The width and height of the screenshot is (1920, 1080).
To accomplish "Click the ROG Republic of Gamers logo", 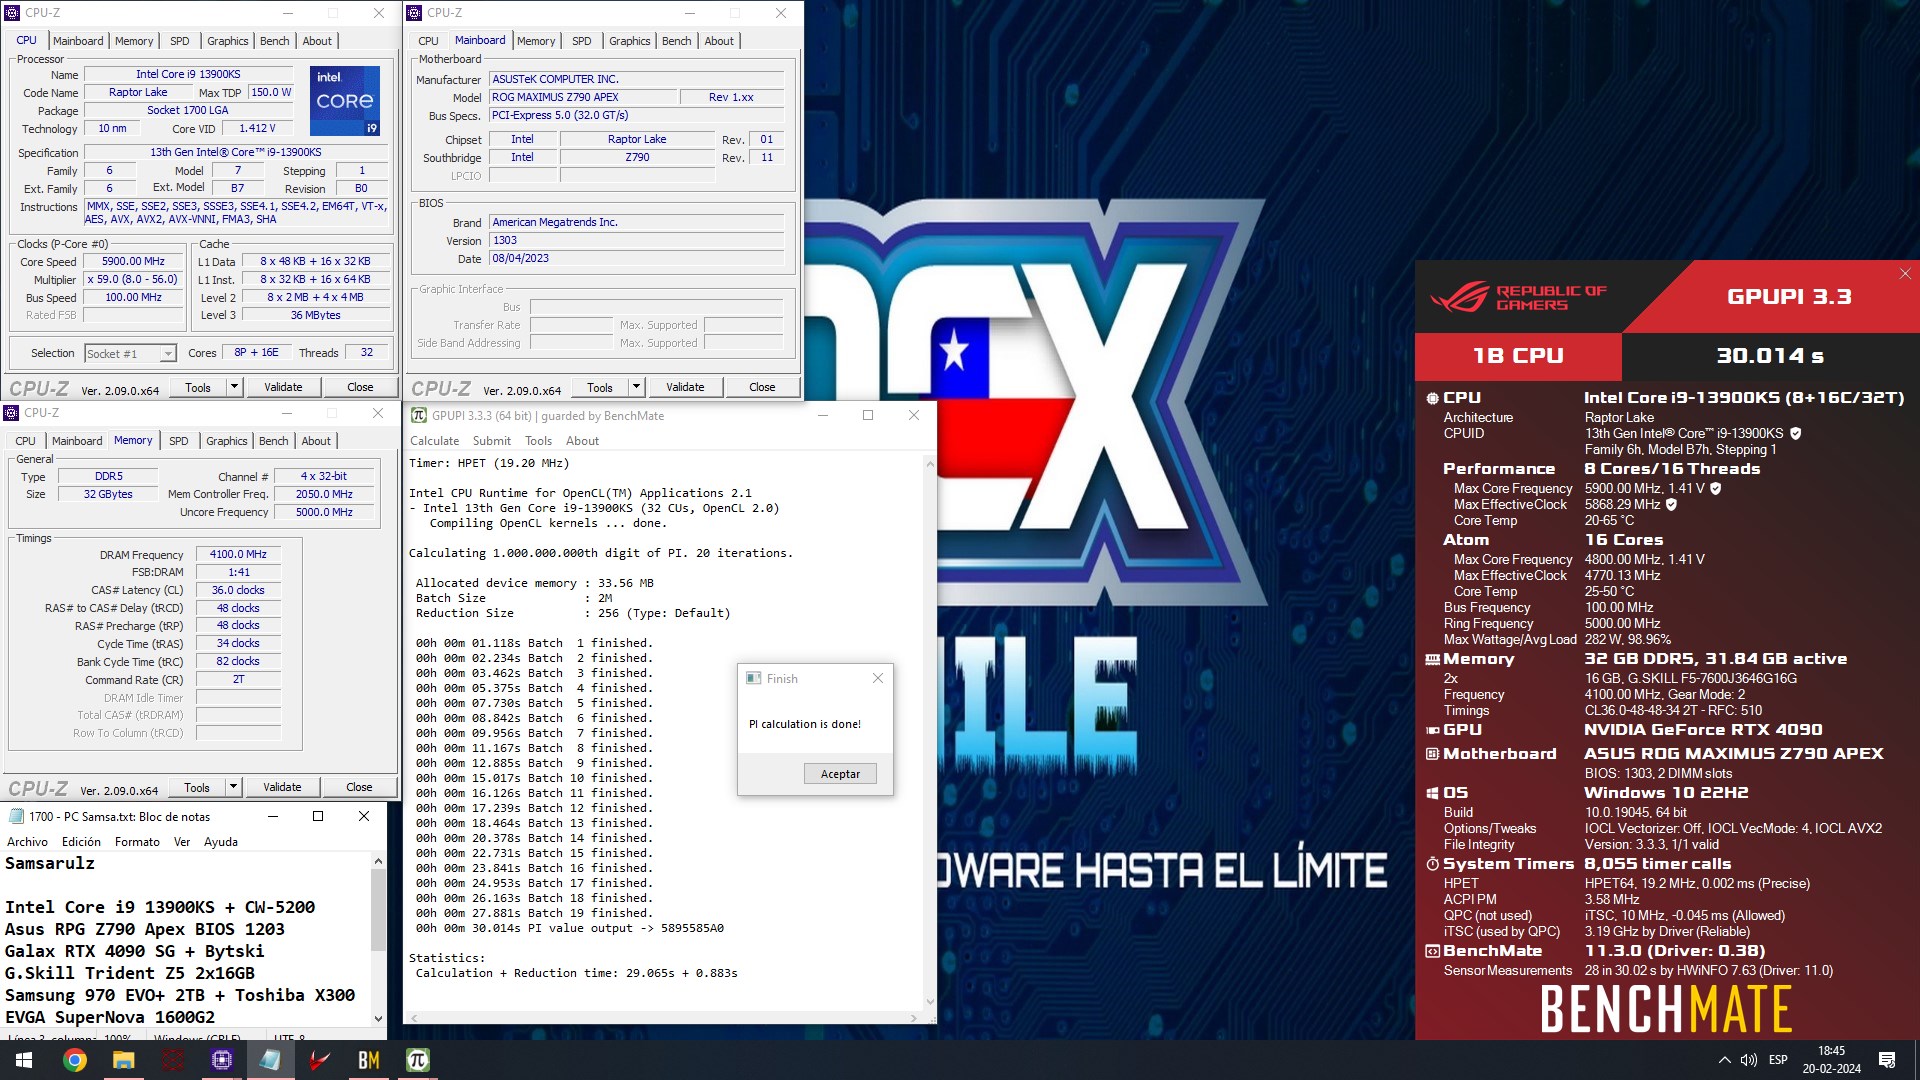I will [x=1518, y=297].
